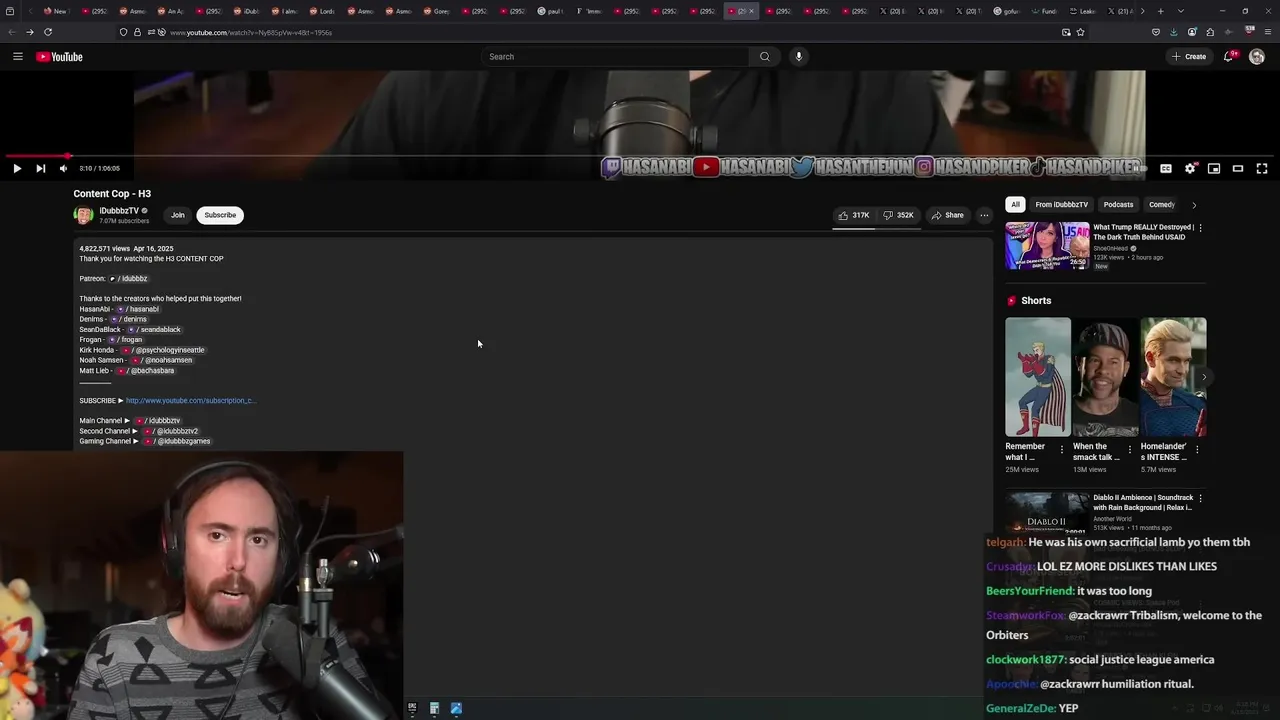
Task: Open the @idubbbztv2 second channel link
Action: pos(170,431)
